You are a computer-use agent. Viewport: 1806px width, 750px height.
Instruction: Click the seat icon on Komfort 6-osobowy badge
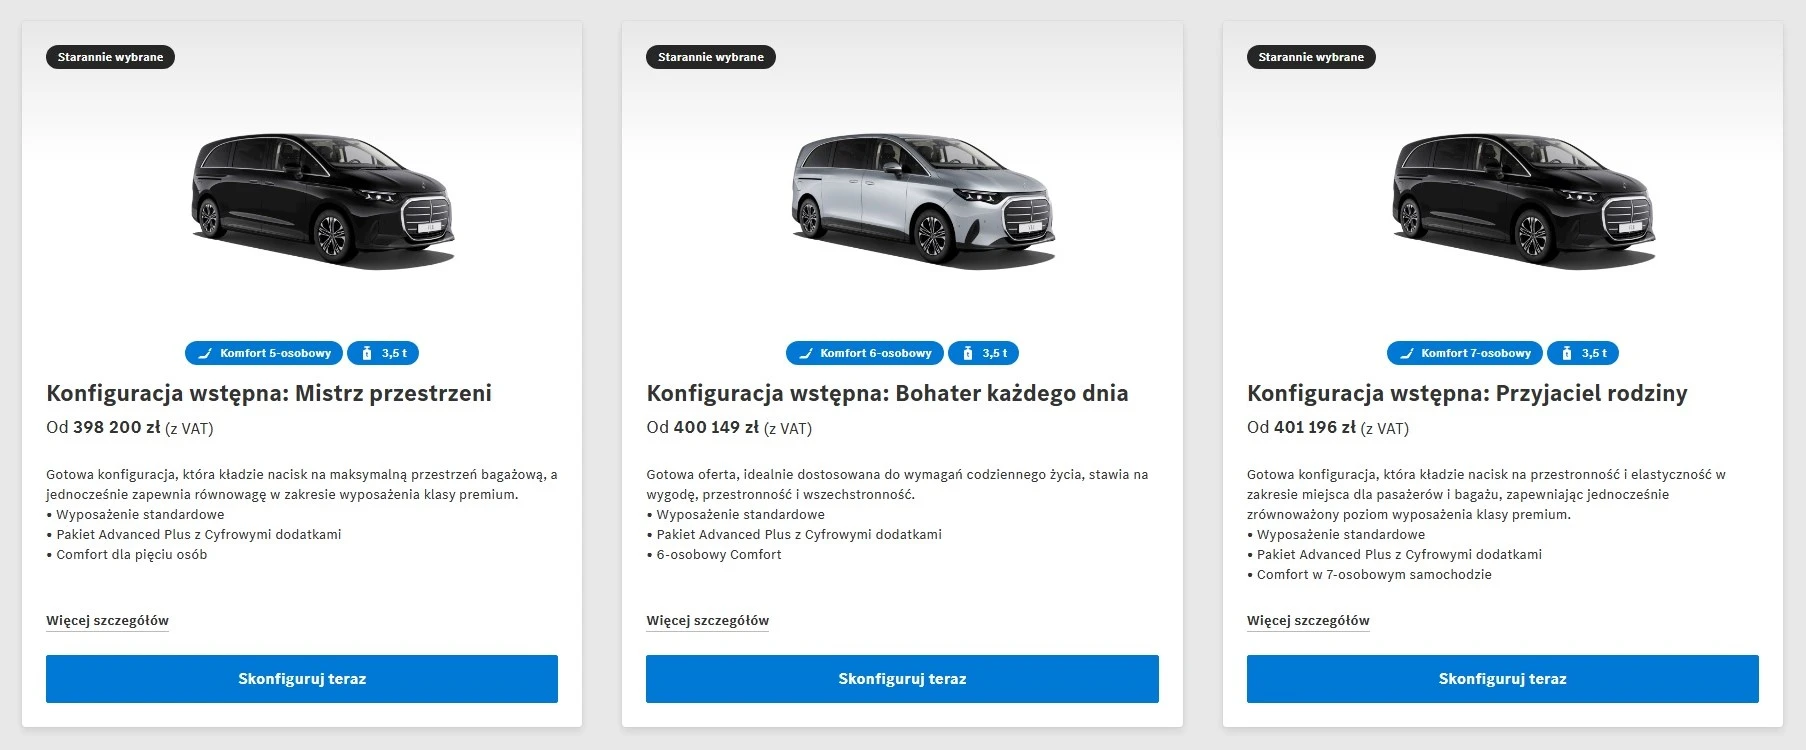[x=806, y=353]
